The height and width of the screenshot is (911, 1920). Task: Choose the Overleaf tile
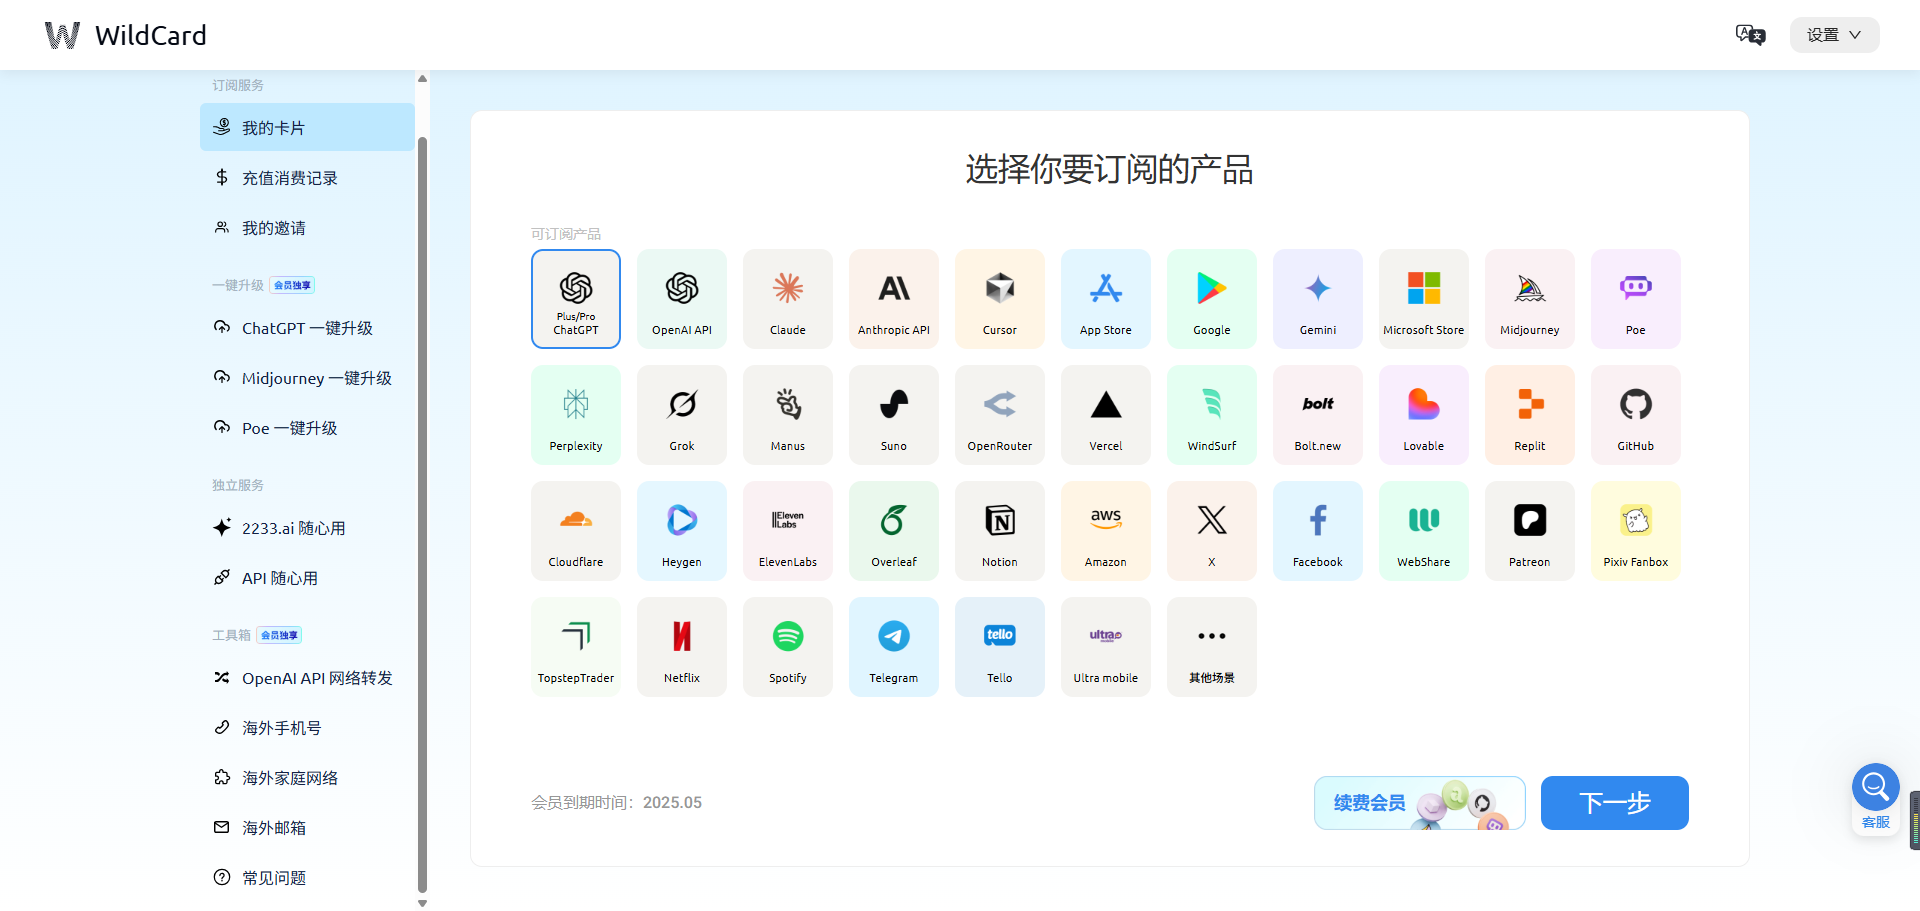[894, 531]
